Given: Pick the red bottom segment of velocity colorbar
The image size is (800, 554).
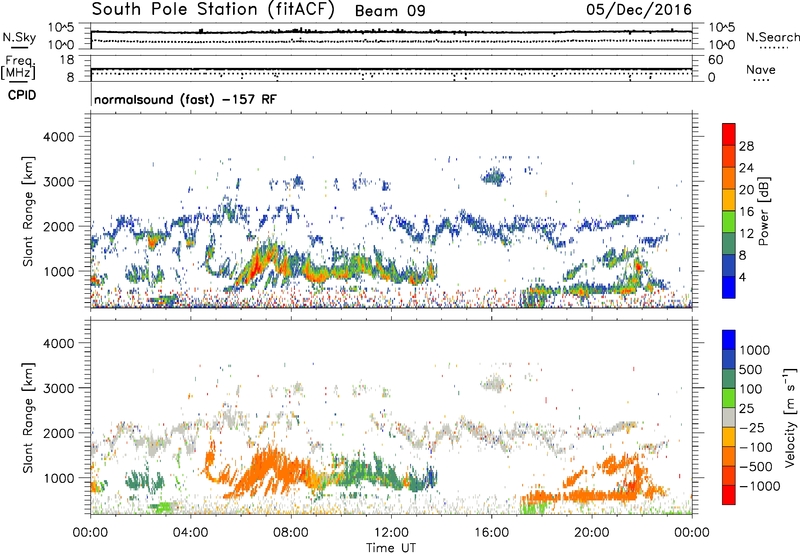Looking at the screenshot, I should tap(729, 495).
